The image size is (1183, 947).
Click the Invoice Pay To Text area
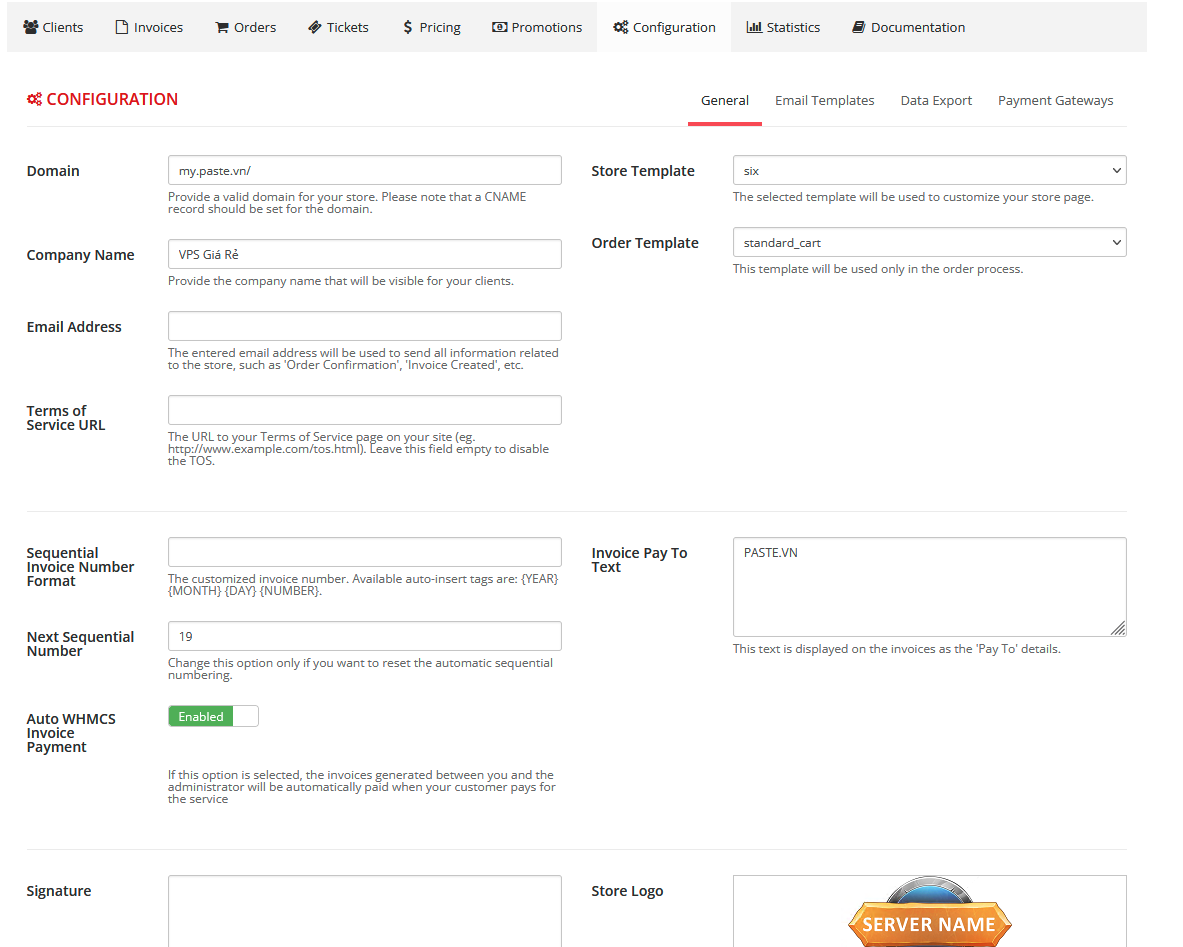pyautogui.click(x=929, y=587)
